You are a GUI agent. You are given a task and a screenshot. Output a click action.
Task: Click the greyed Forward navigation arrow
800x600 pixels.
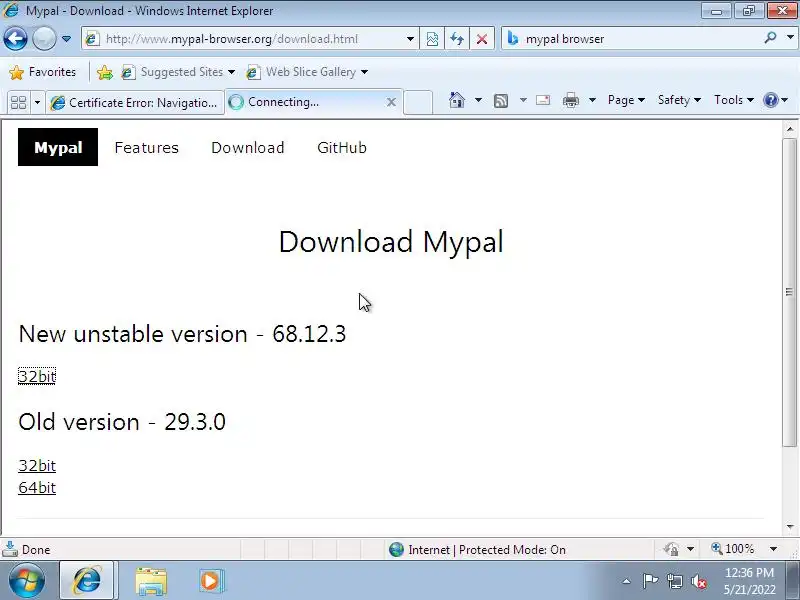tap(44, 39)
